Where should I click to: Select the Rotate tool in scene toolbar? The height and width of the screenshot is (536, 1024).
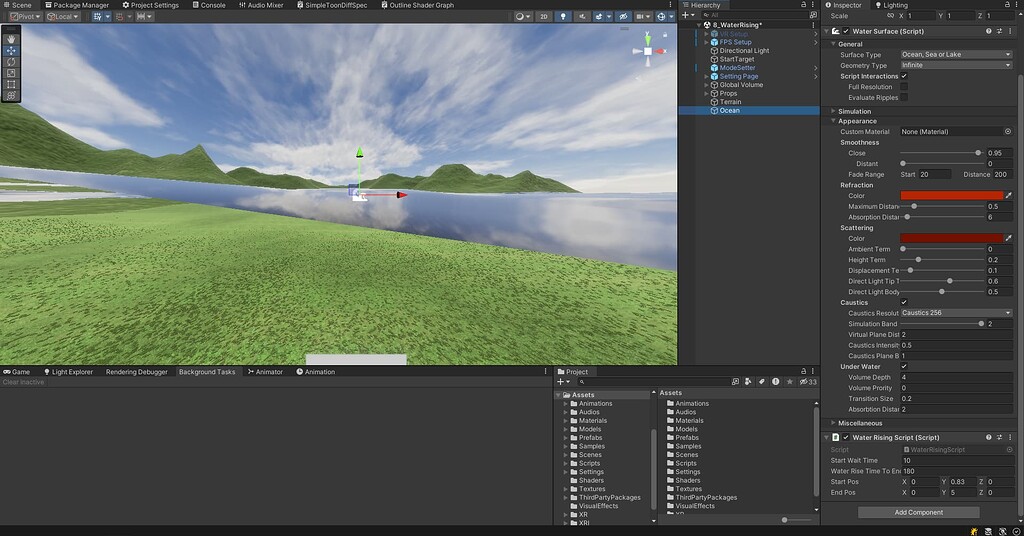click(11, 62)
